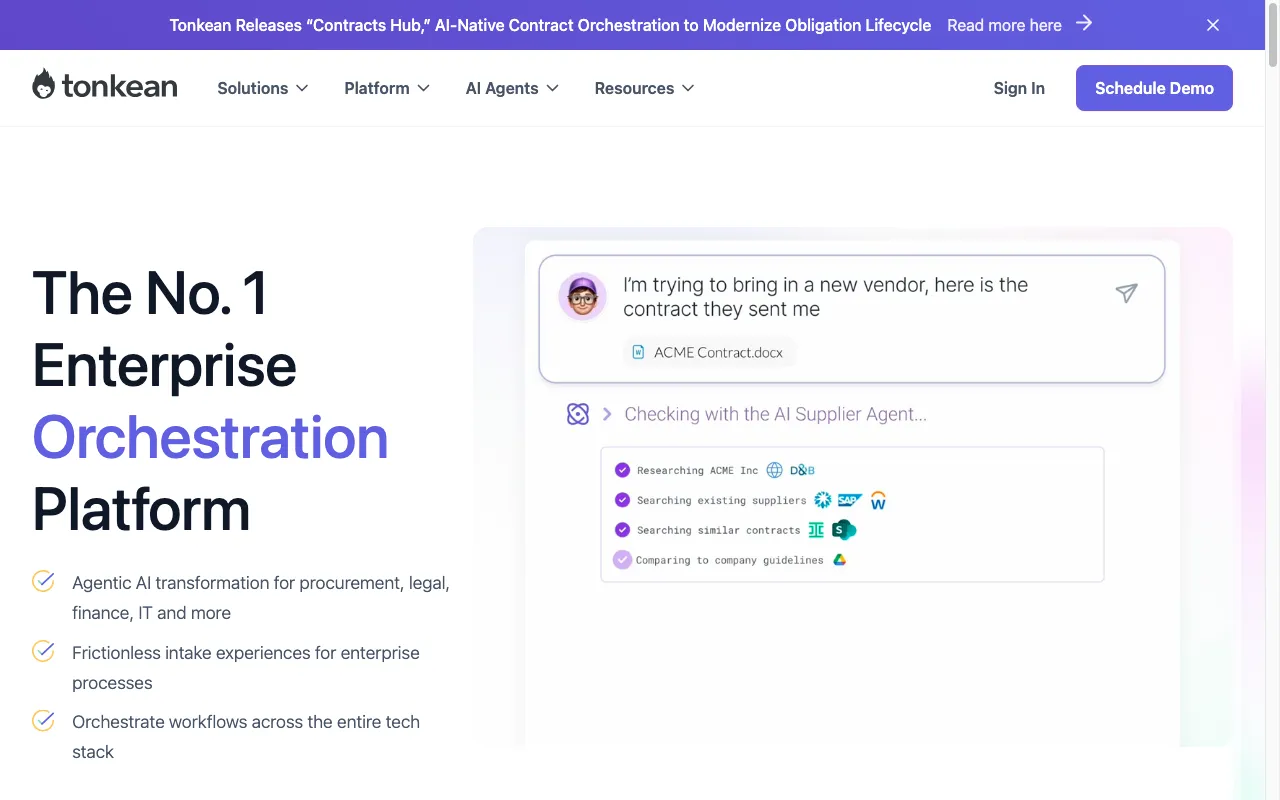Dismiss the announcement banner with X
This screenshot has height=800, width=1280.
(x=1213, y=25)
